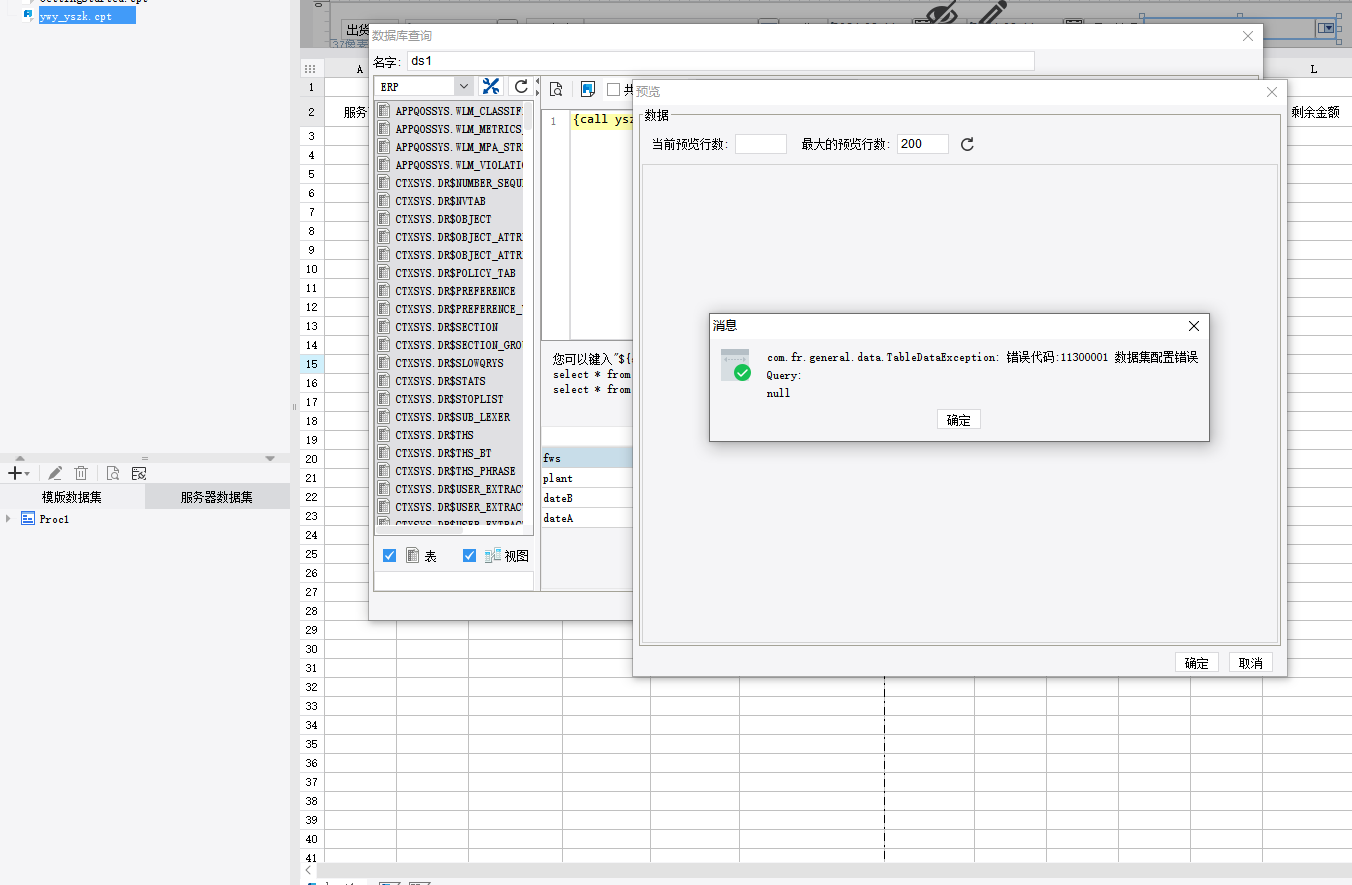
Task: Open the ERP connection dropdown
Action: coord(463,87)
